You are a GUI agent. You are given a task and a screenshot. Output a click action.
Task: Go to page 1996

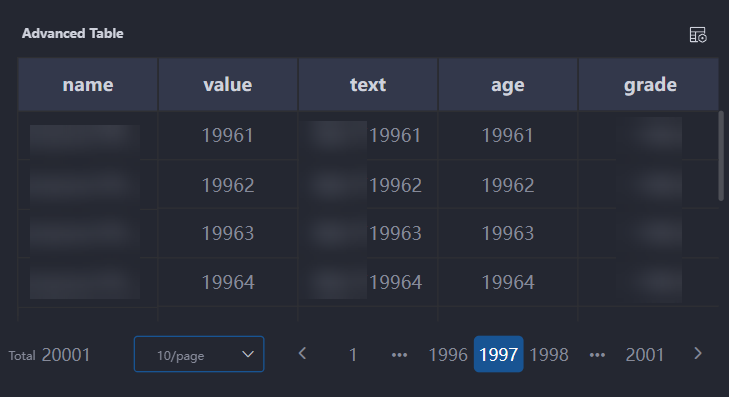click(x=448, y=355)
